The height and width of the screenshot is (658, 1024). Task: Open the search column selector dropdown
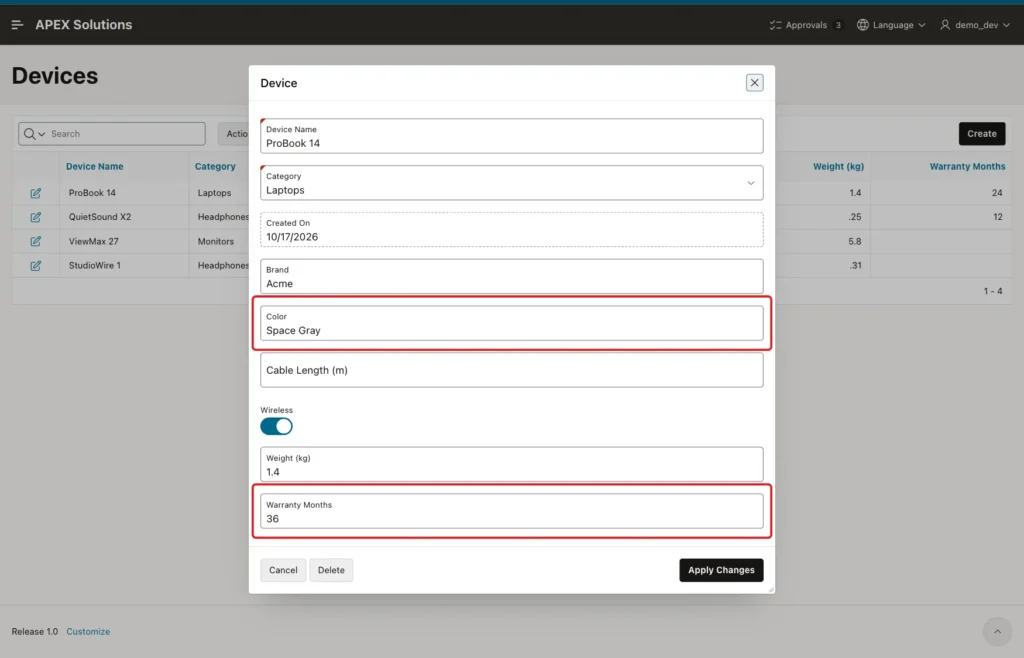pos(35,134)
